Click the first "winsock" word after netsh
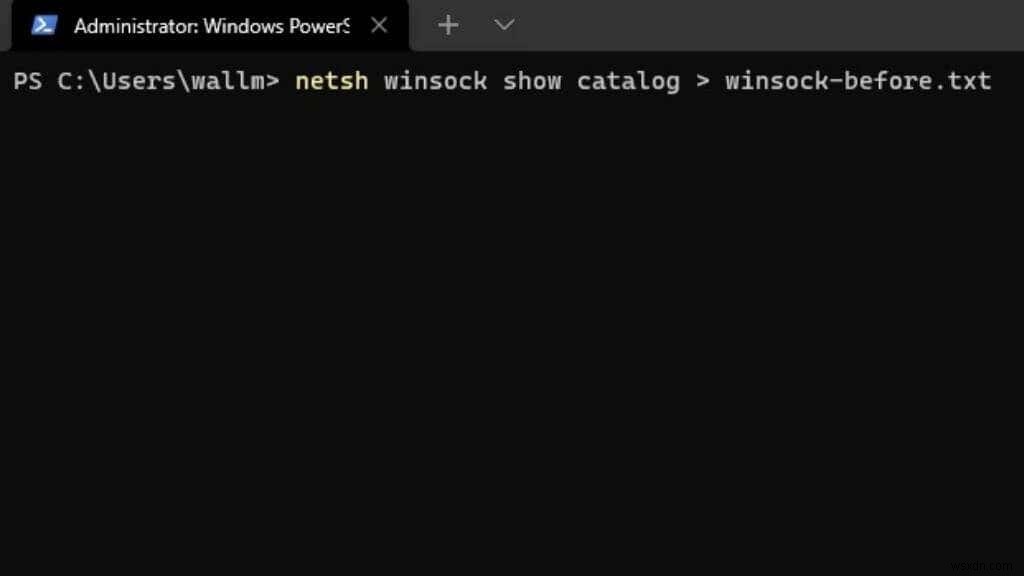The height and width of the screenshot is (576, 1024). (x=435, y=81)
